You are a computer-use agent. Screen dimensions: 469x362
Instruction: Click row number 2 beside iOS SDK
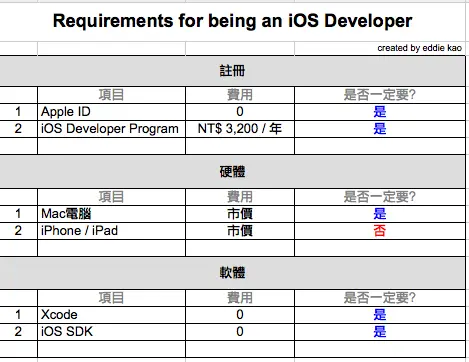18,332
